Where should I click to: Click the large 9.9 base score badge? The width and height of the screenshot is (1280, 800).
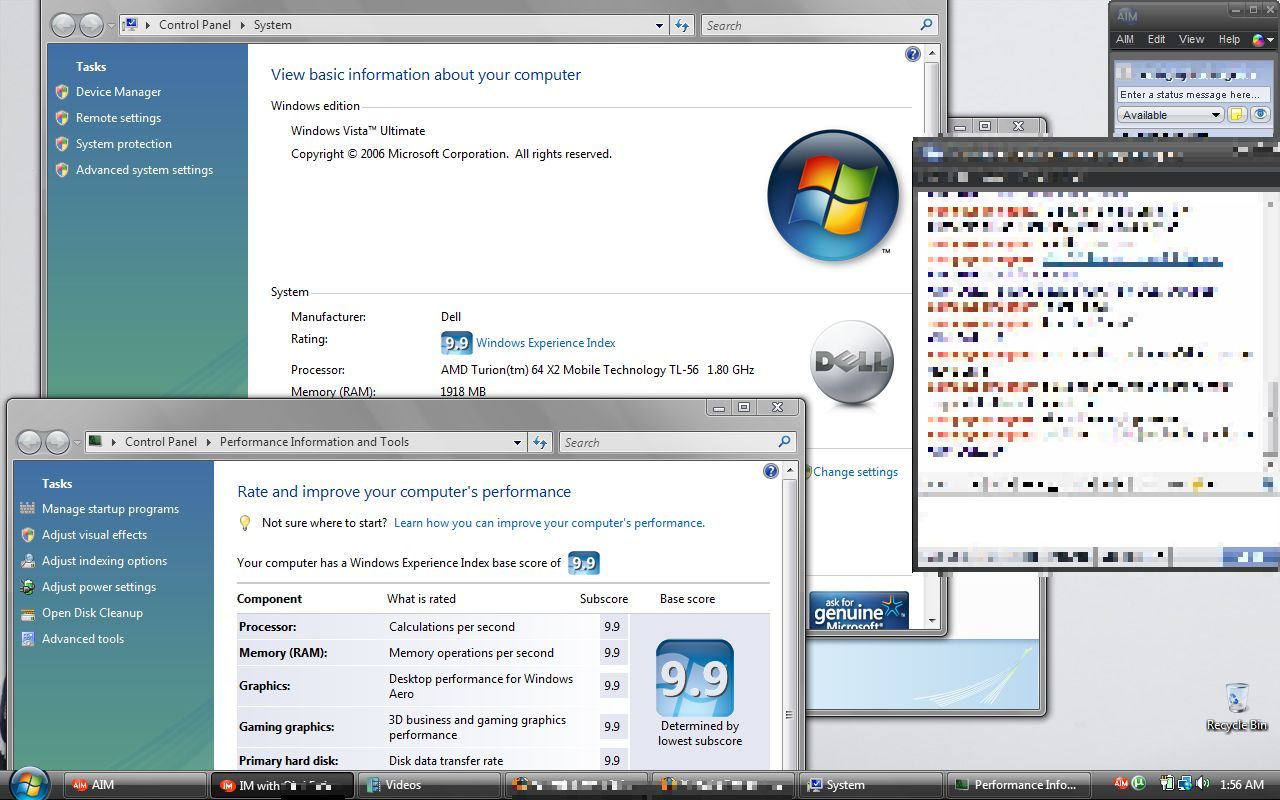pyautogui.click(x=695, y=679)
